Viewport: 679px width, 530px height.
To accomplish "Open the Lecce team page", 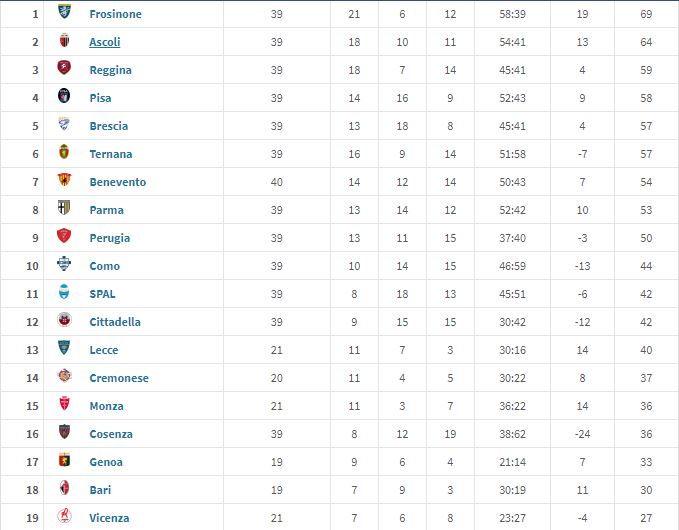I will pos(103,350).
